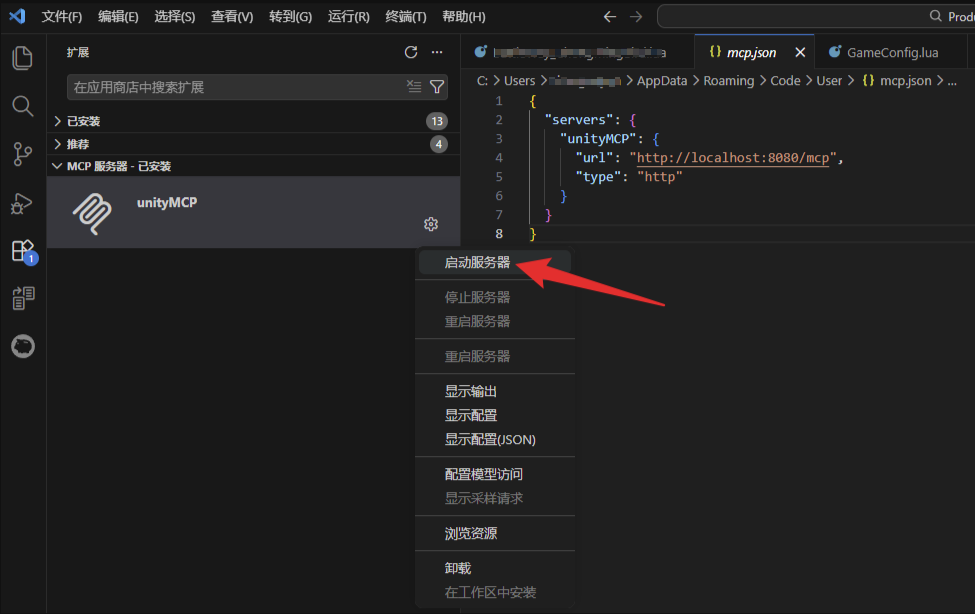Refresh the extensions list
Screen dimensions: 975x614
[410, 52]
